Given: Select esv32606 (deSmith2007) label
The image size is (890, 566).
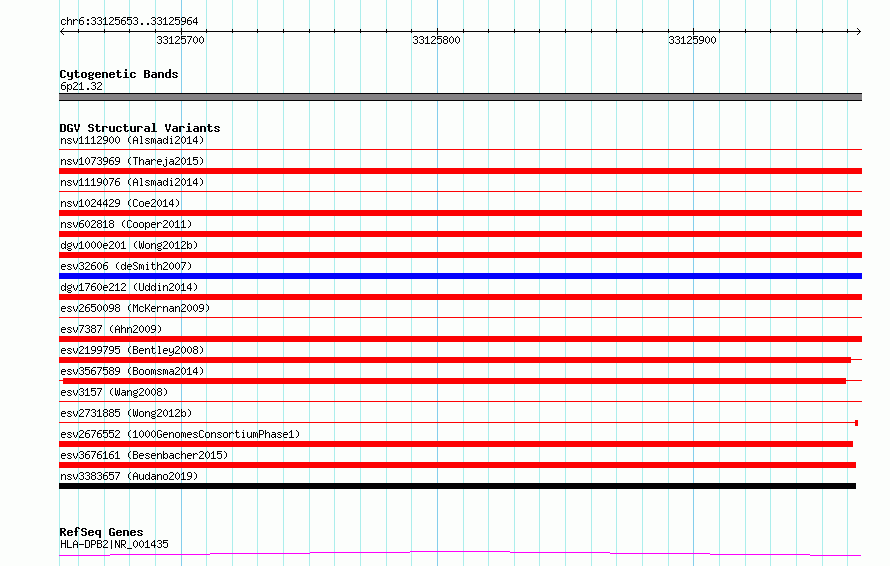Looking at the screenshot, I should point(126,266).
